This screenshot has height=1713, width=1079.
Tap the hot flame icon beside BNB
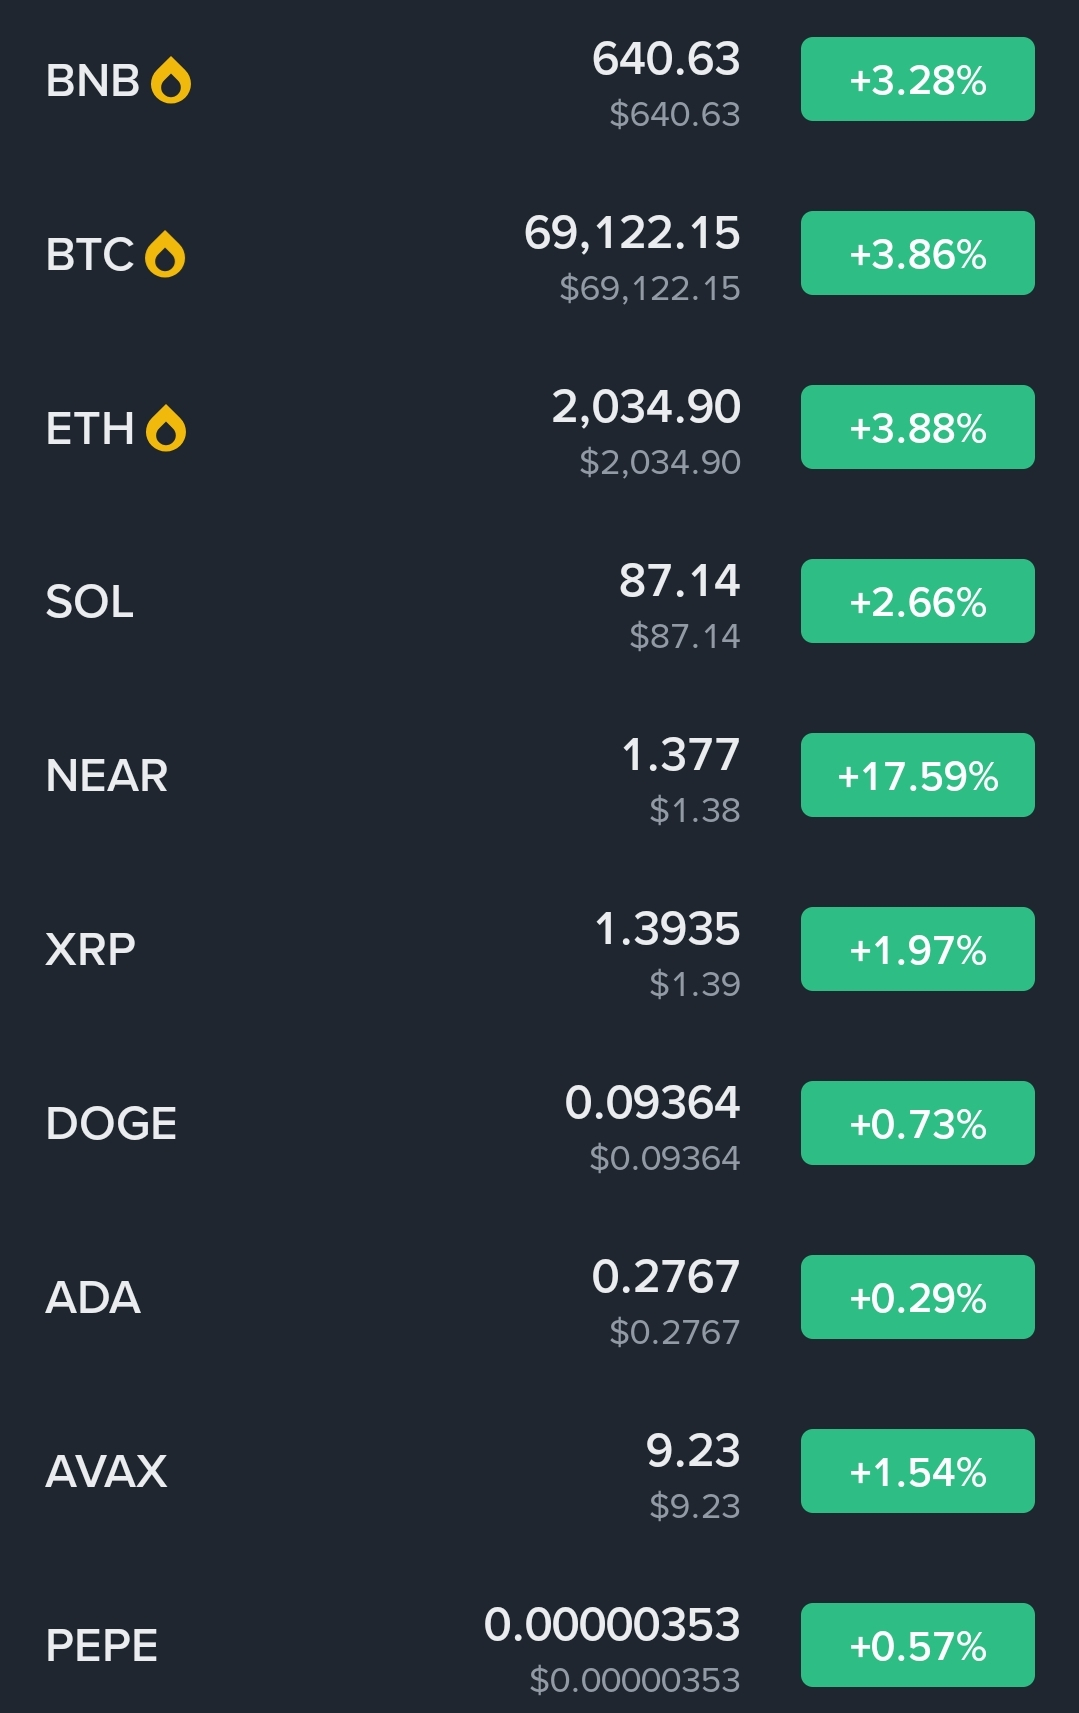tap(171, 81)
